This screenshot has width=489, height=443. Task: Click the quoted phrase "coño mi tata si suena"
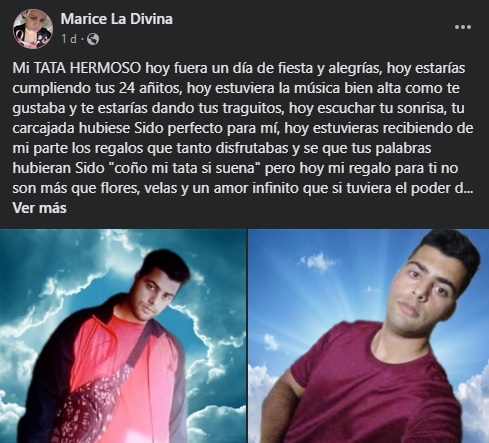click(184, 168)
